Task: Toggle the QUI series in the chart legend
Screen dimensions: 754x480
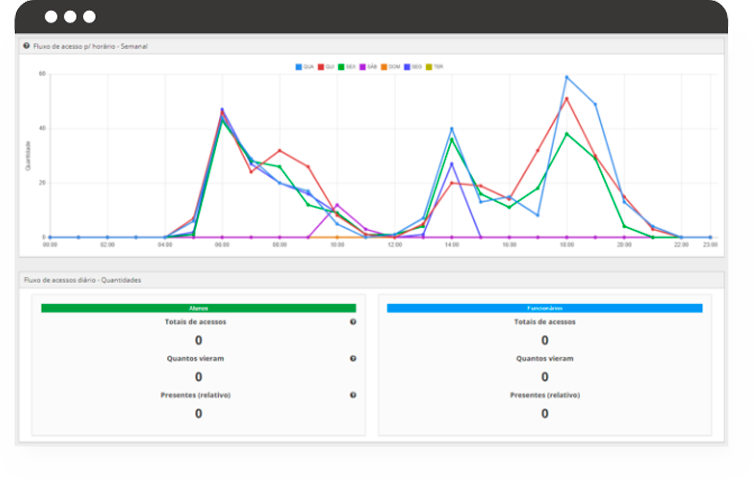Action: coord(326,66)
